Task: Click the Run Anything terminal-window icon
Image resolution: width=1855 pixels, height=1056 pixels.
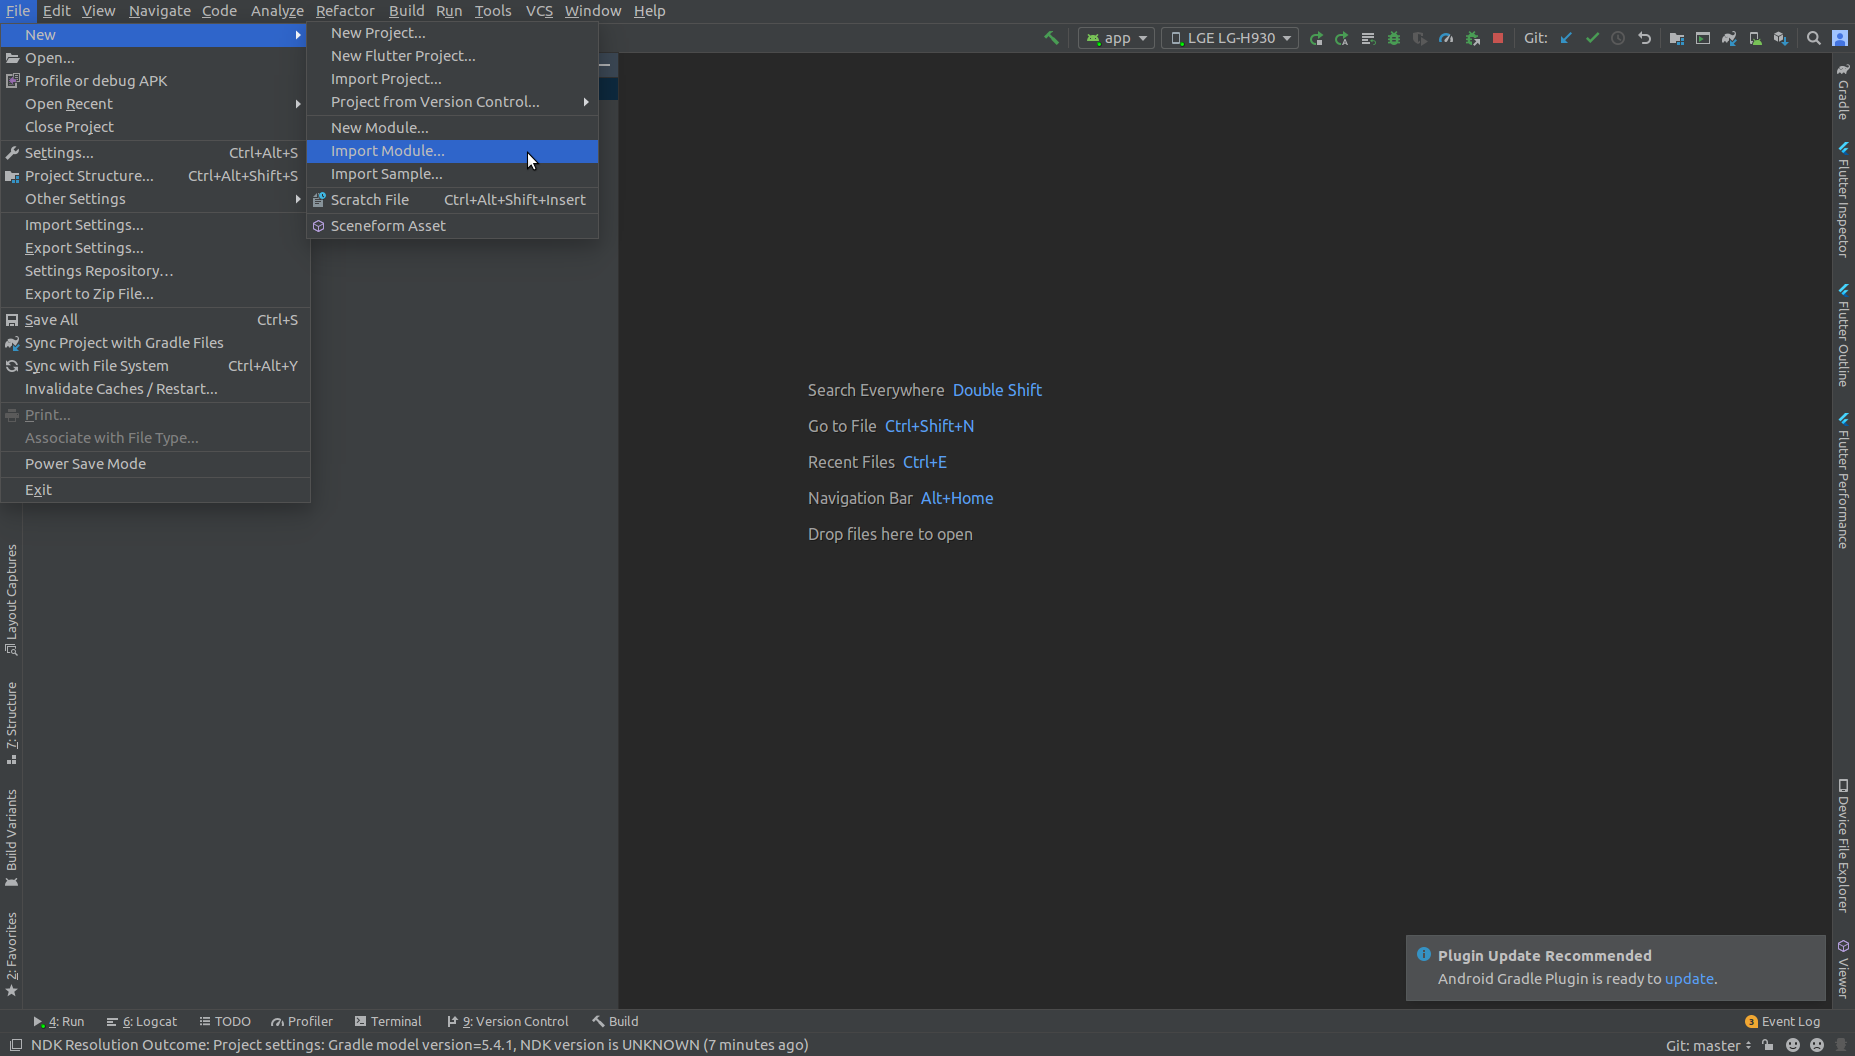Action: [x=1703, y=38]
